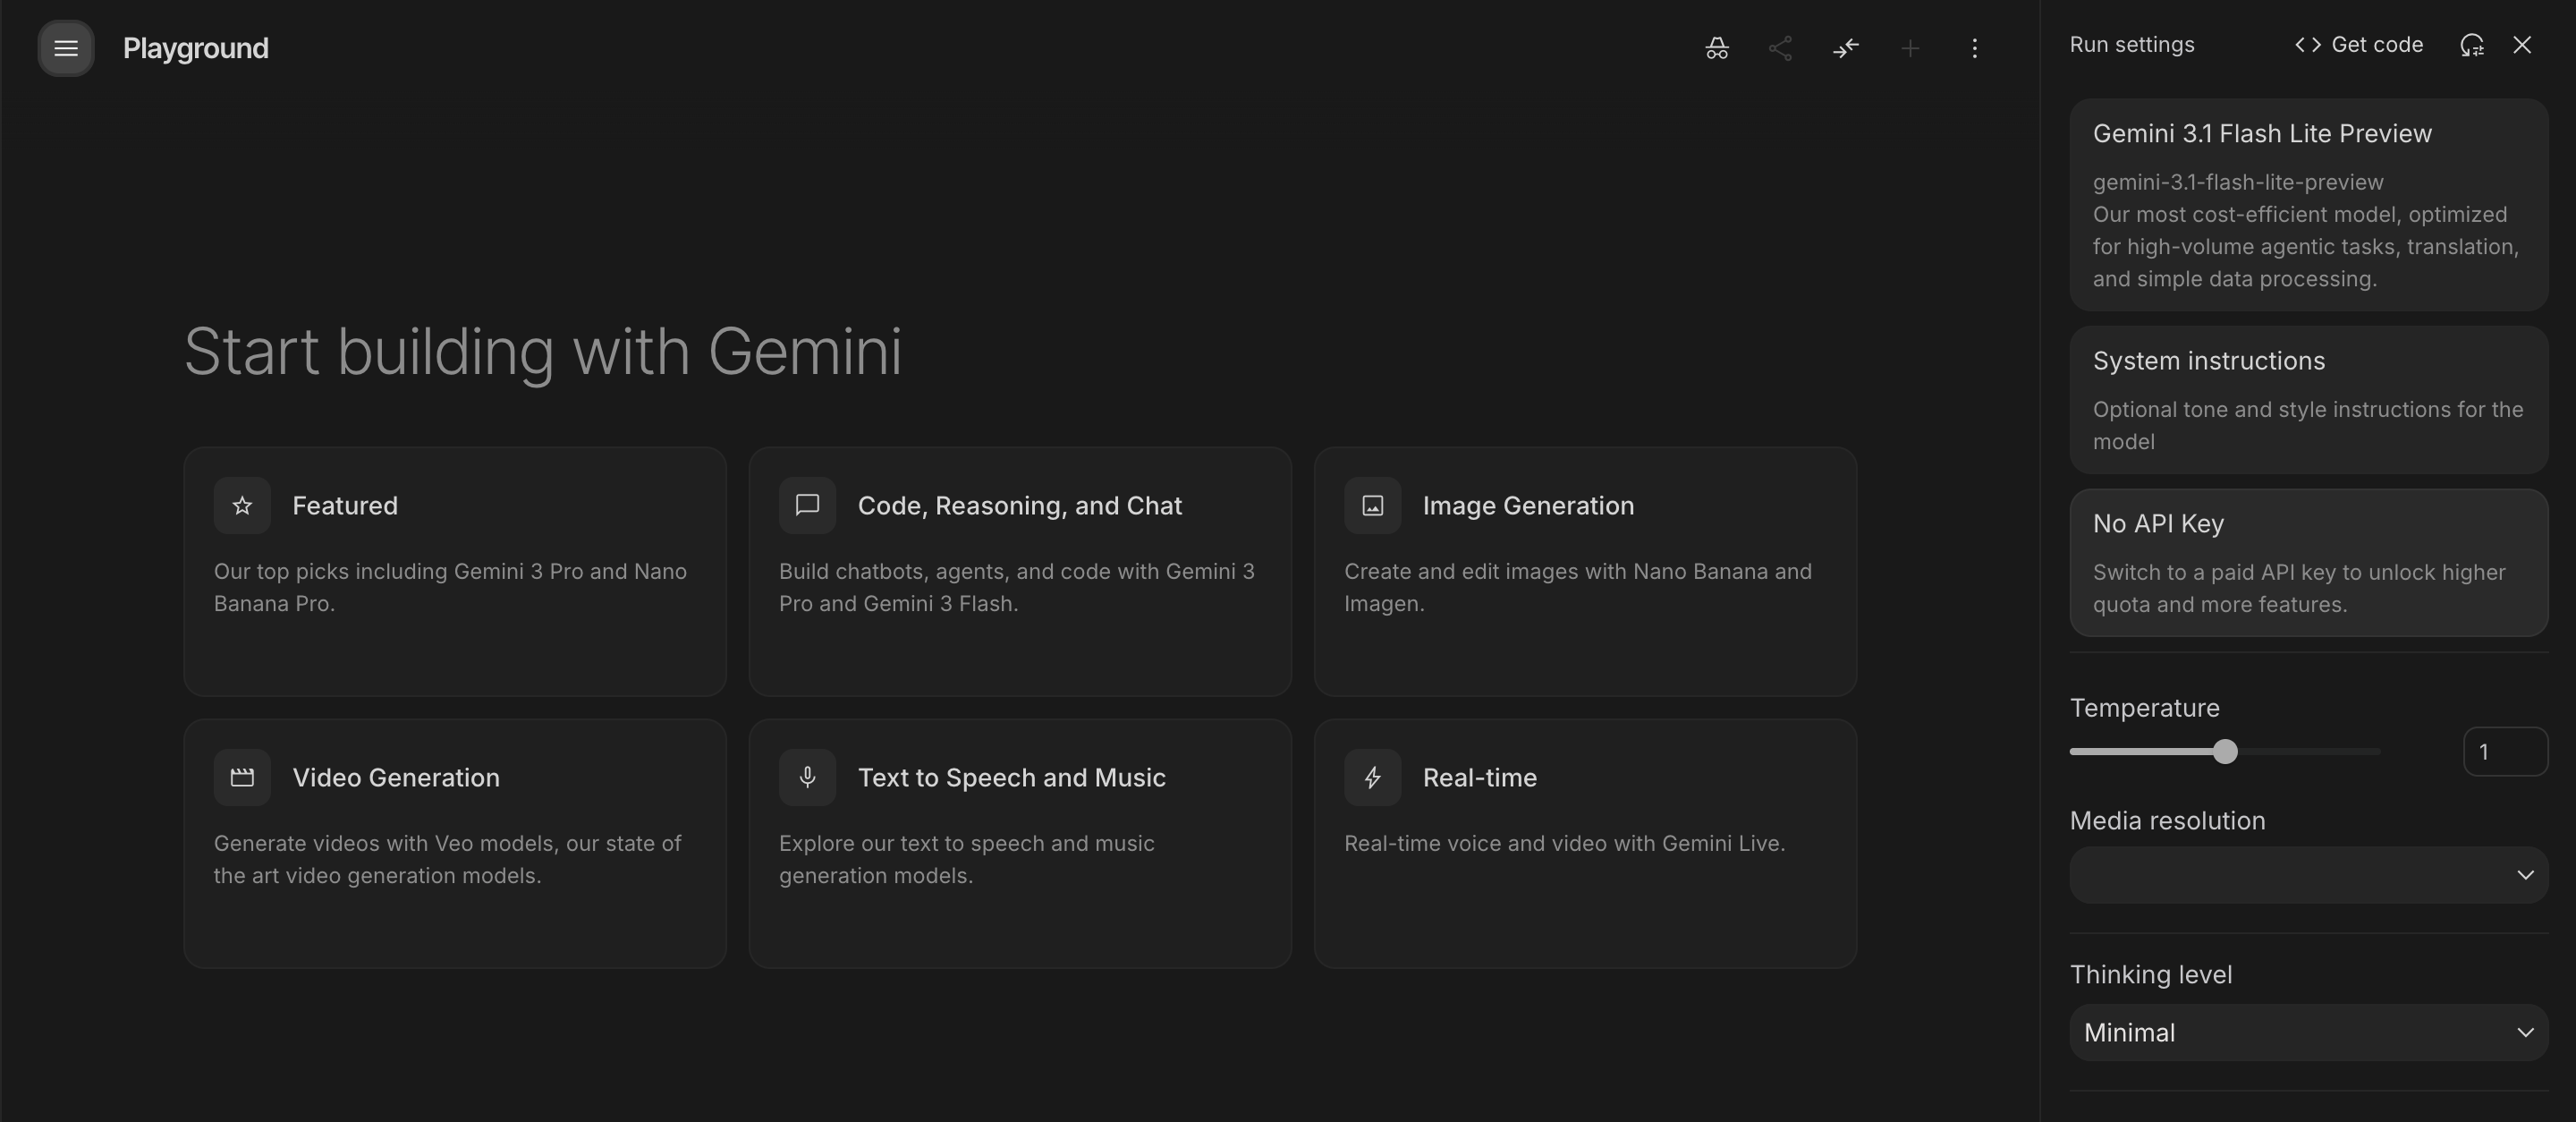
Task: Click the compare mode arrows icon
Action: 1845,48
